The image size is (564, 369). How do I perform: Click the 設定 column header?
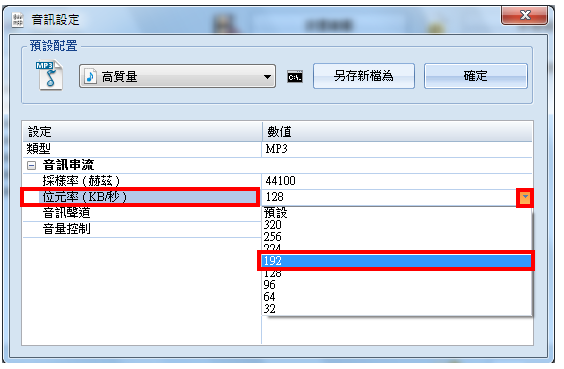click(142, 132)
